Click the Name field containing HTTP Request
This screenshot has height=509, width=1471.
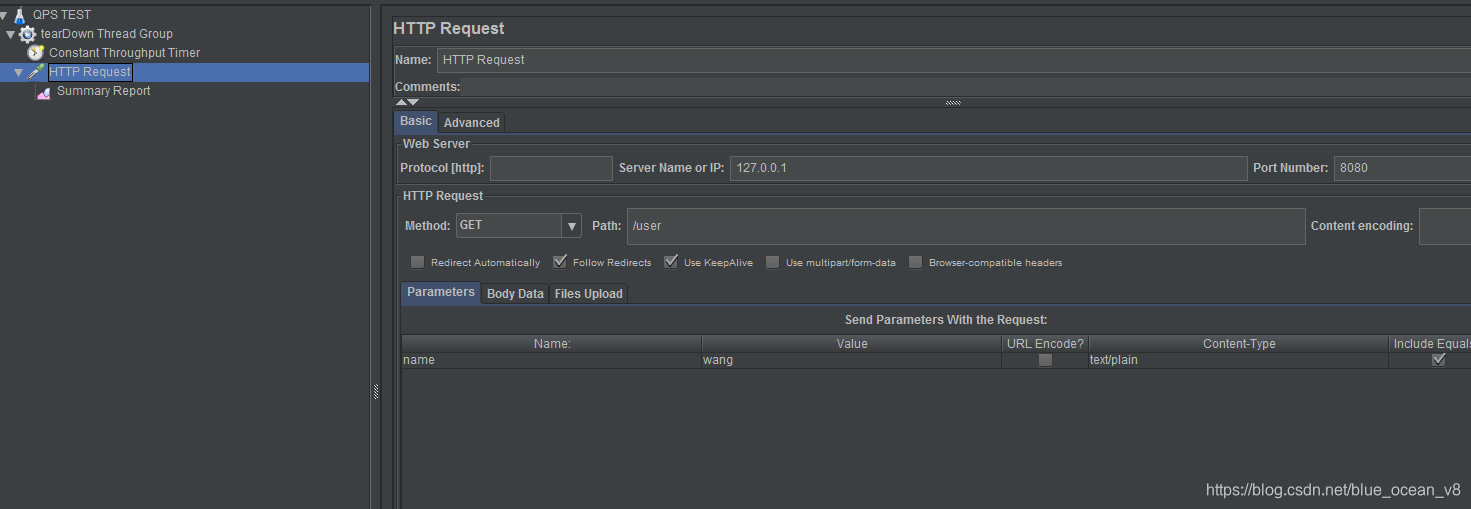pyautogui.click(x=954, y=60)
